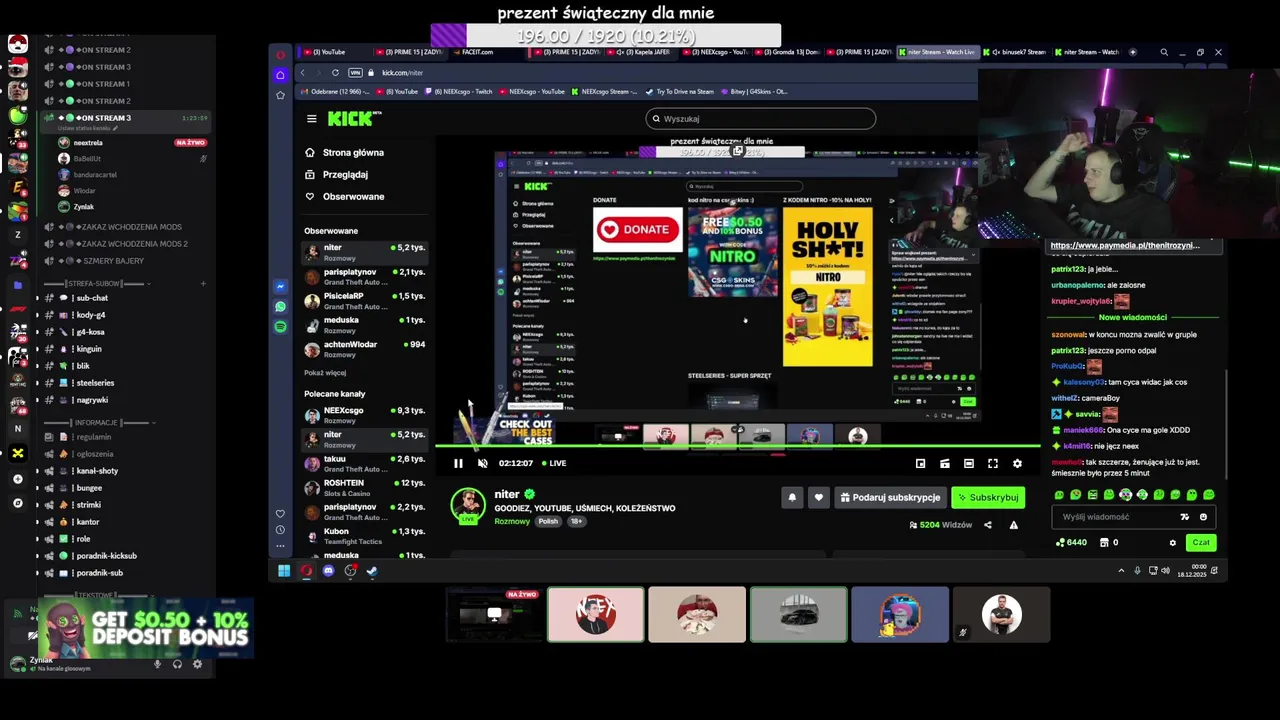Open Opera sidebar three-dots more menu
Viewport: 1280px width, 720px height.
coord(280,546)
